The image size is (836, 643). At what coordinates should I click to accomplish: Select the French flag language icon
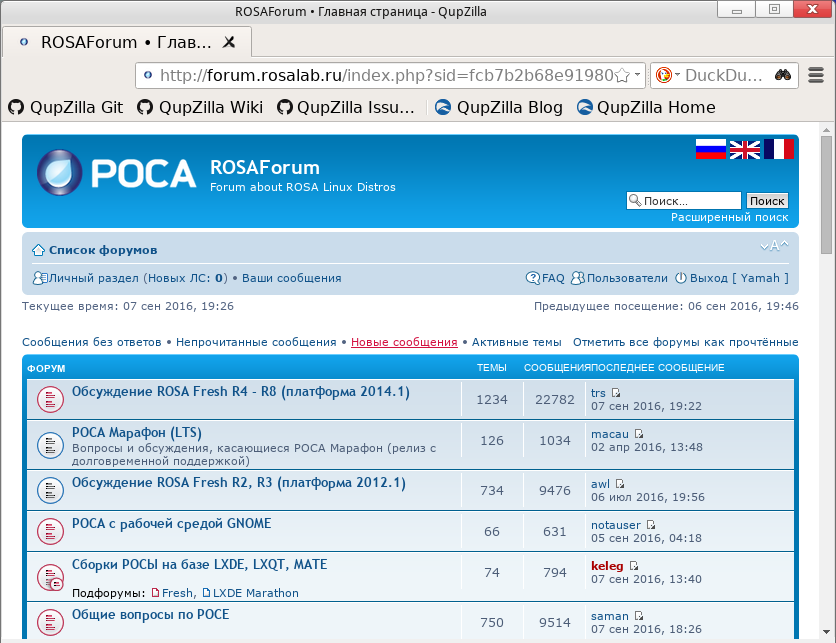pyautogui.click(x=778, y=149)
